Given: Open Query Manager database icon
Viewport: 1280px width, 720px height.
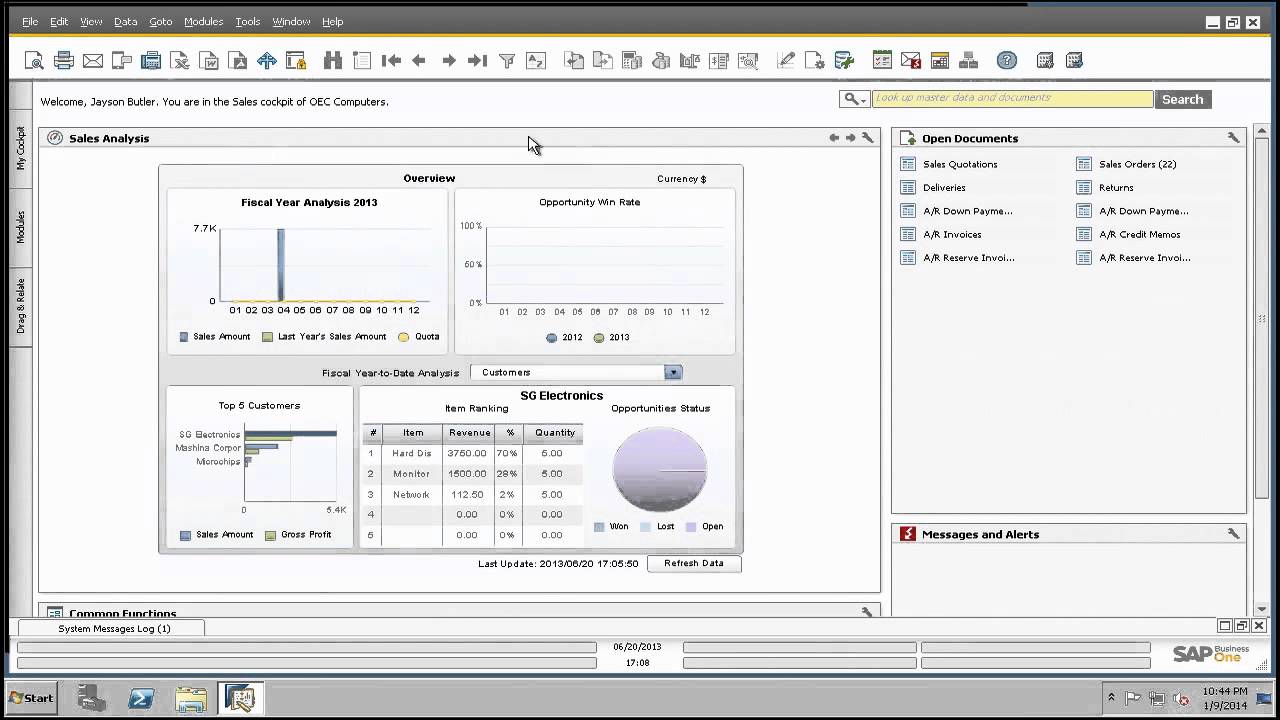Looking at the screenshot, I should click(844, 61).
